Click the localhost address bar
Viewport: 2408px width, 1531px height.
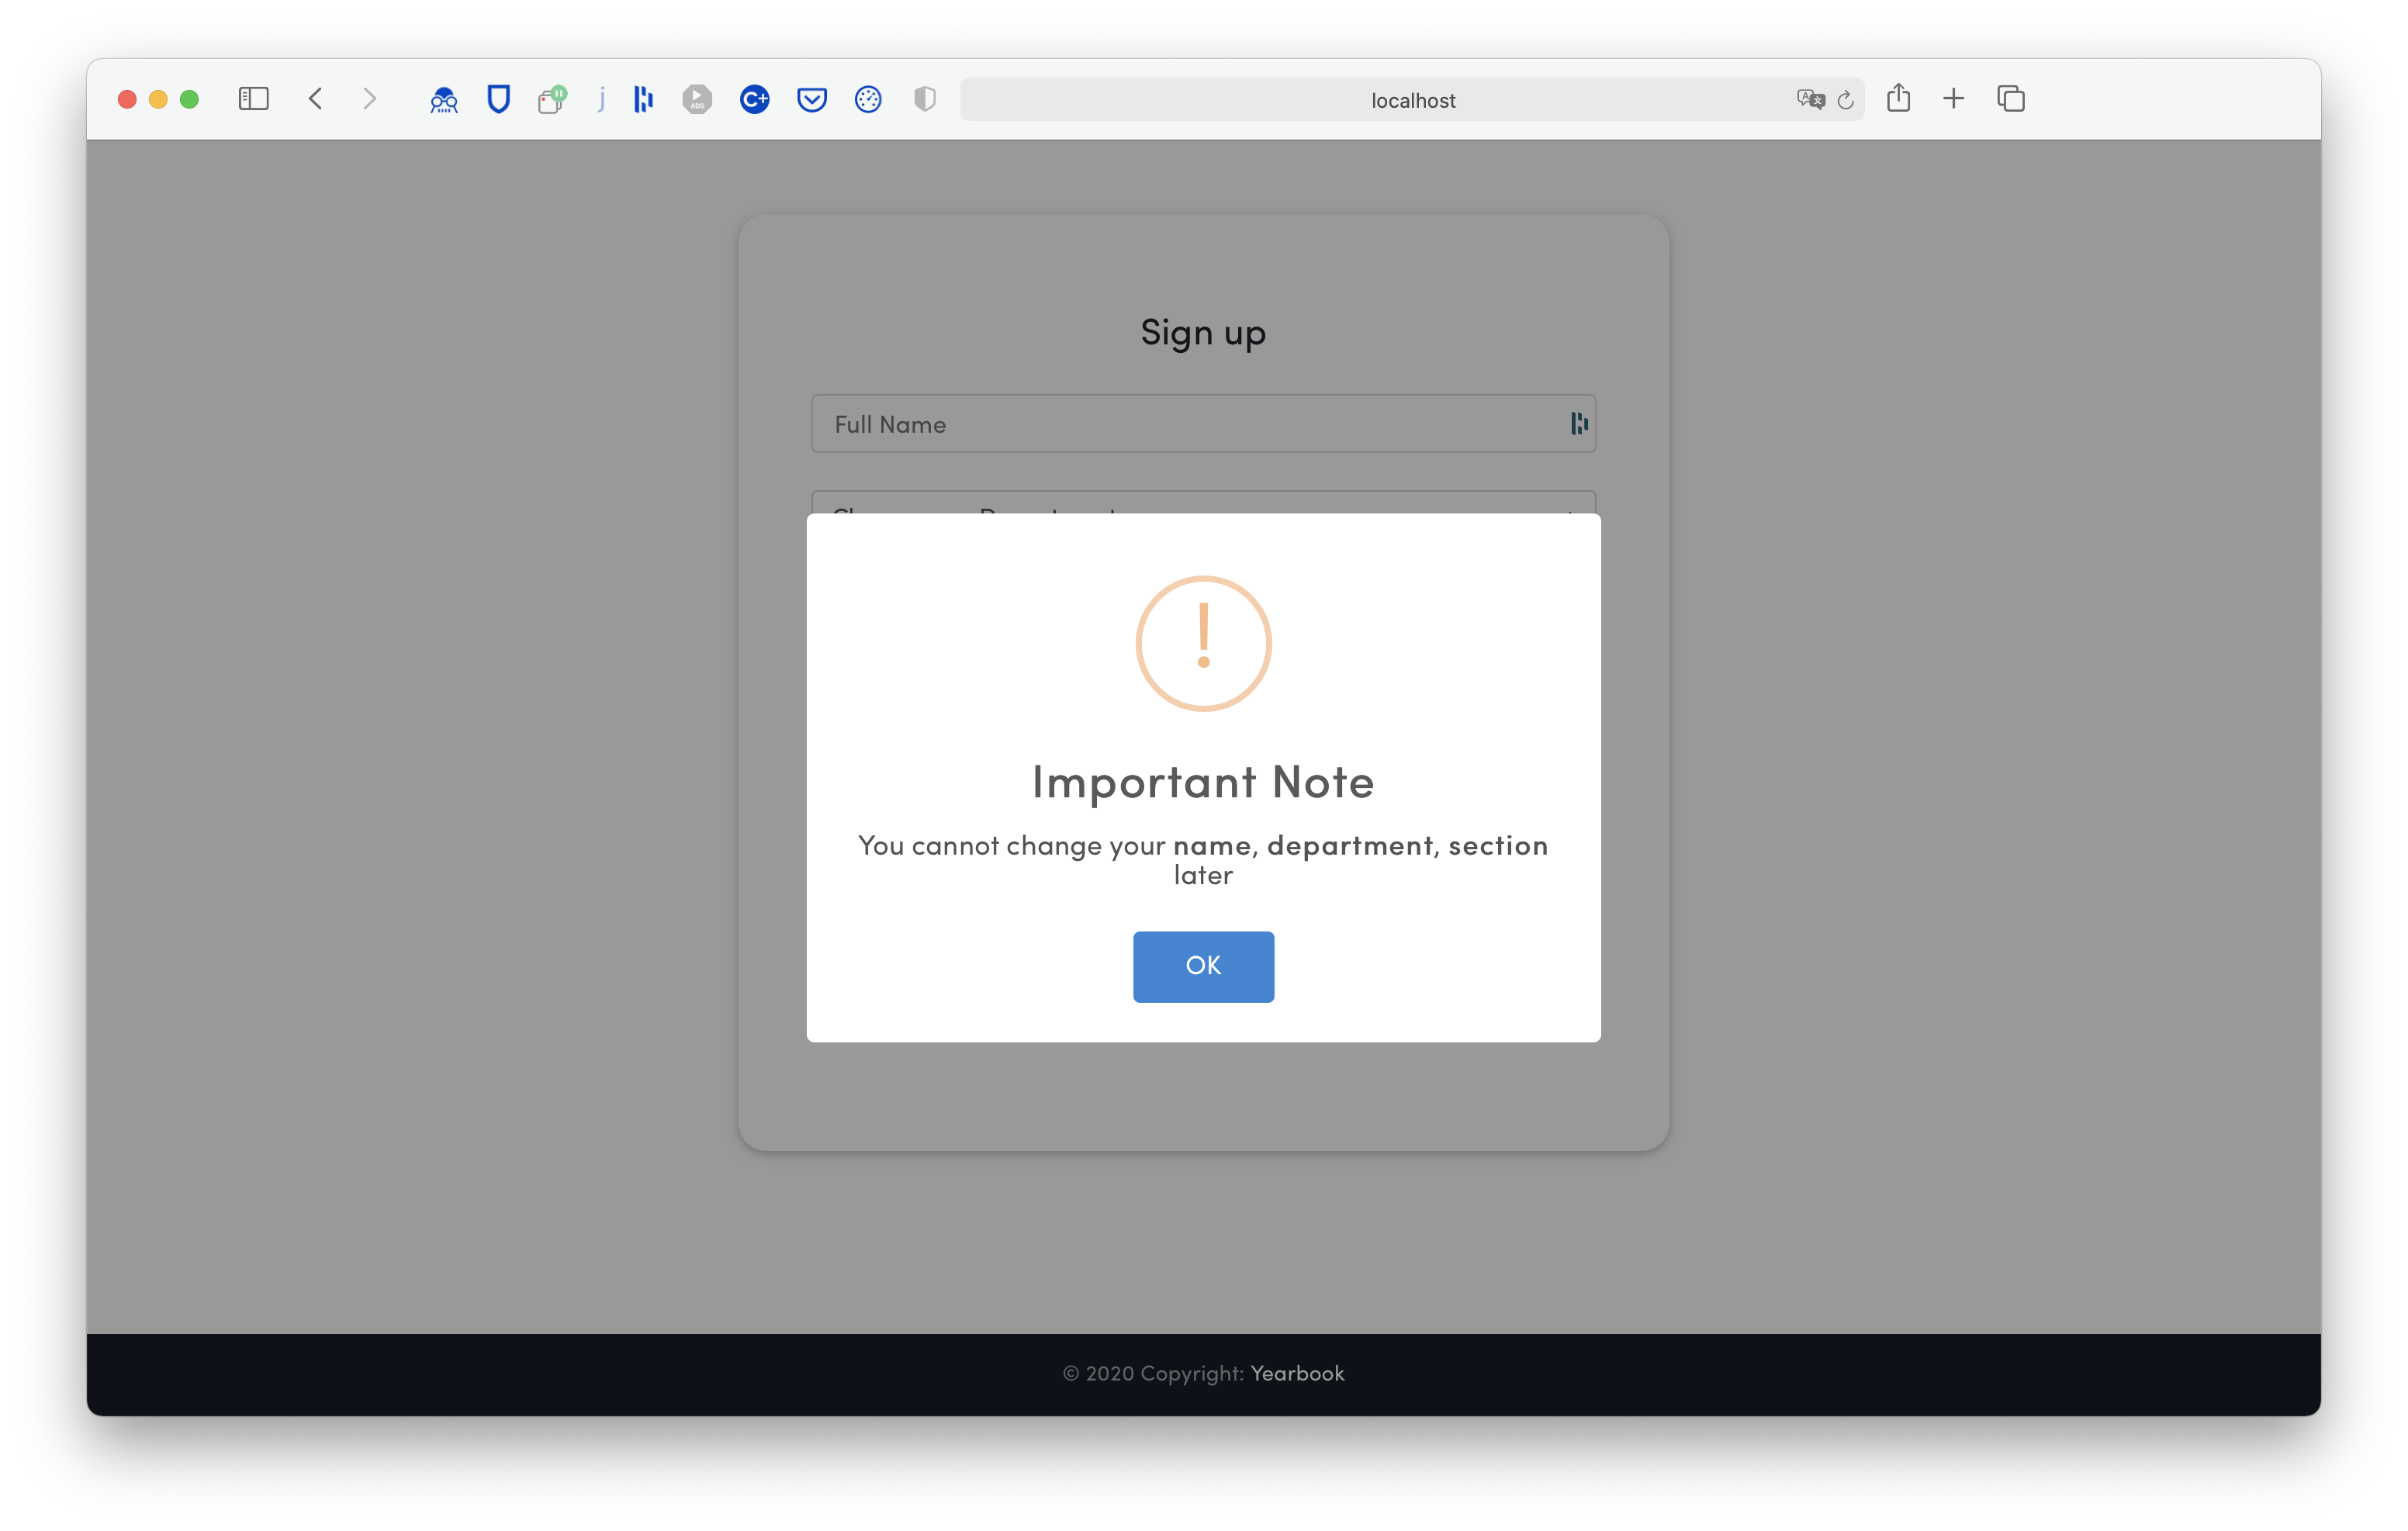point(1411,100)
